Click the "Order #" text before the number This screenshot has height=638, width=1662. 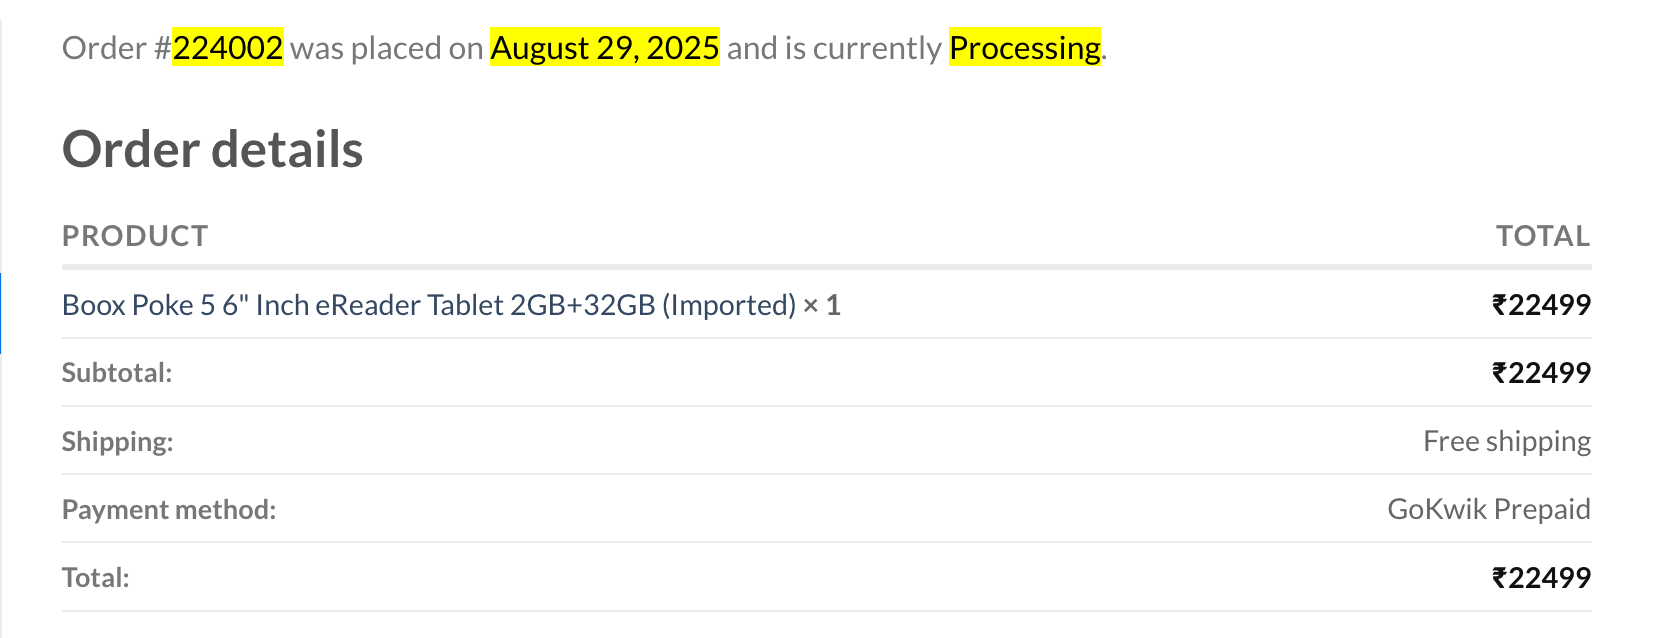(x=116, y=48)
